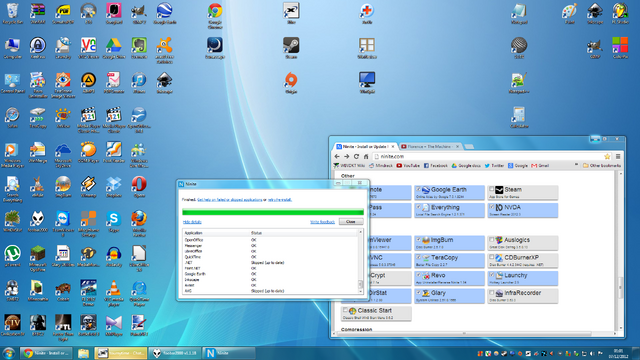Open the Google Earth desktop shortcut

pos(164,13)
